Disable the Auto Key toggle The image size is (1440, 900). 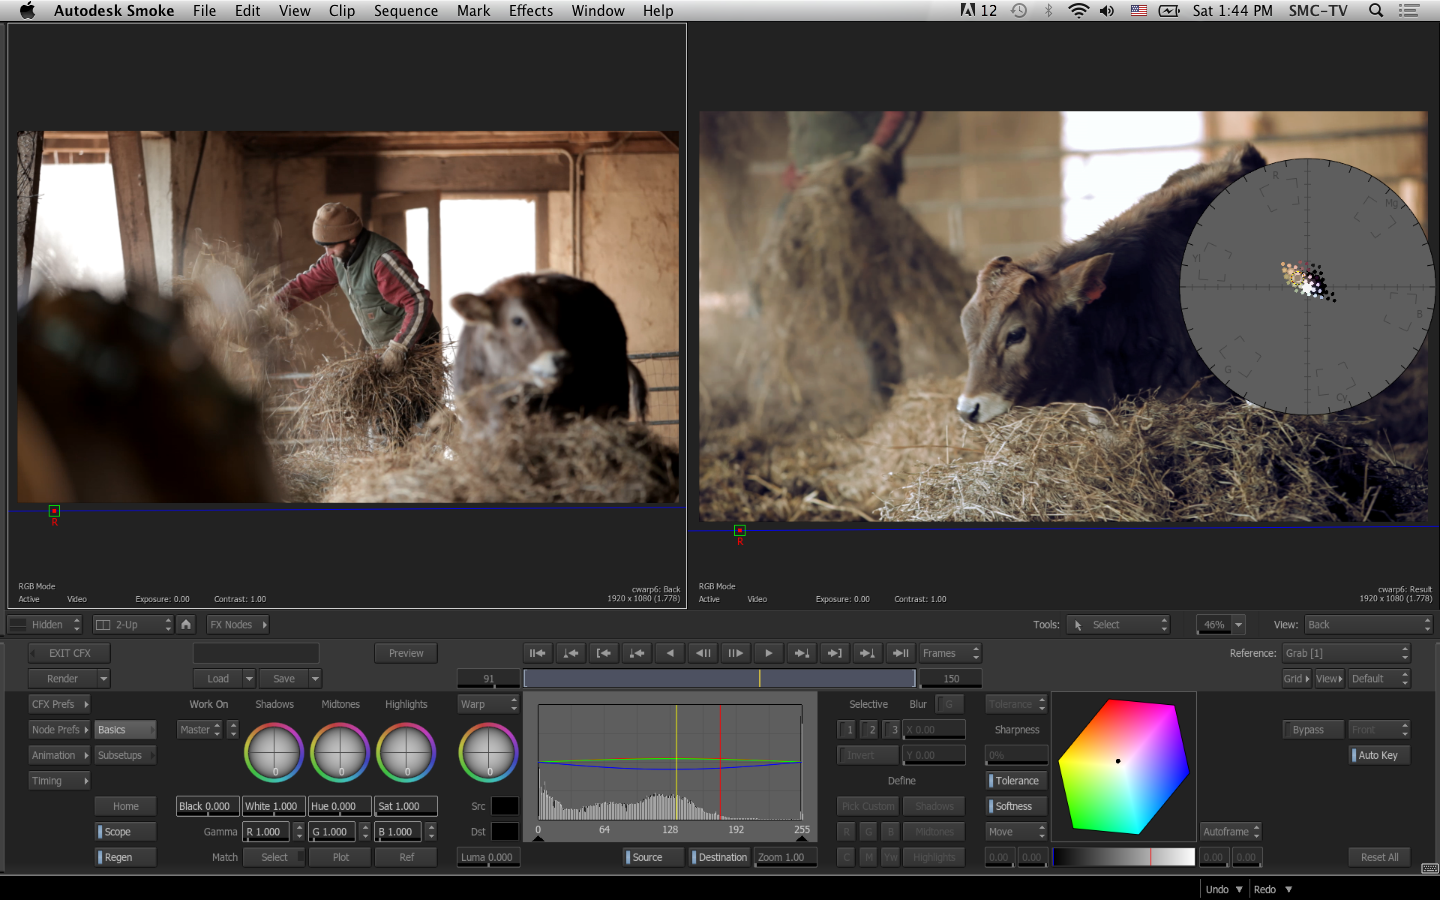pyautogui.click(x=1379, y=755)
